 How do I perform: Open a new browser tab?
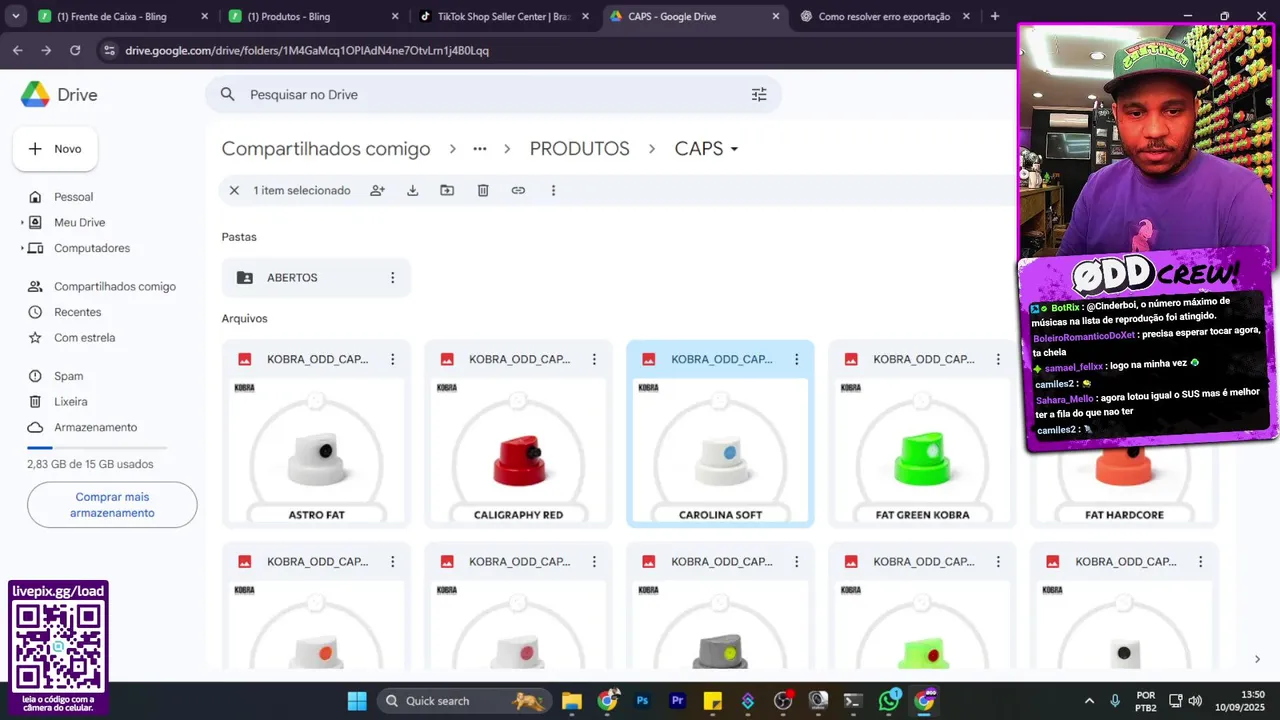(x=994, y=16)
